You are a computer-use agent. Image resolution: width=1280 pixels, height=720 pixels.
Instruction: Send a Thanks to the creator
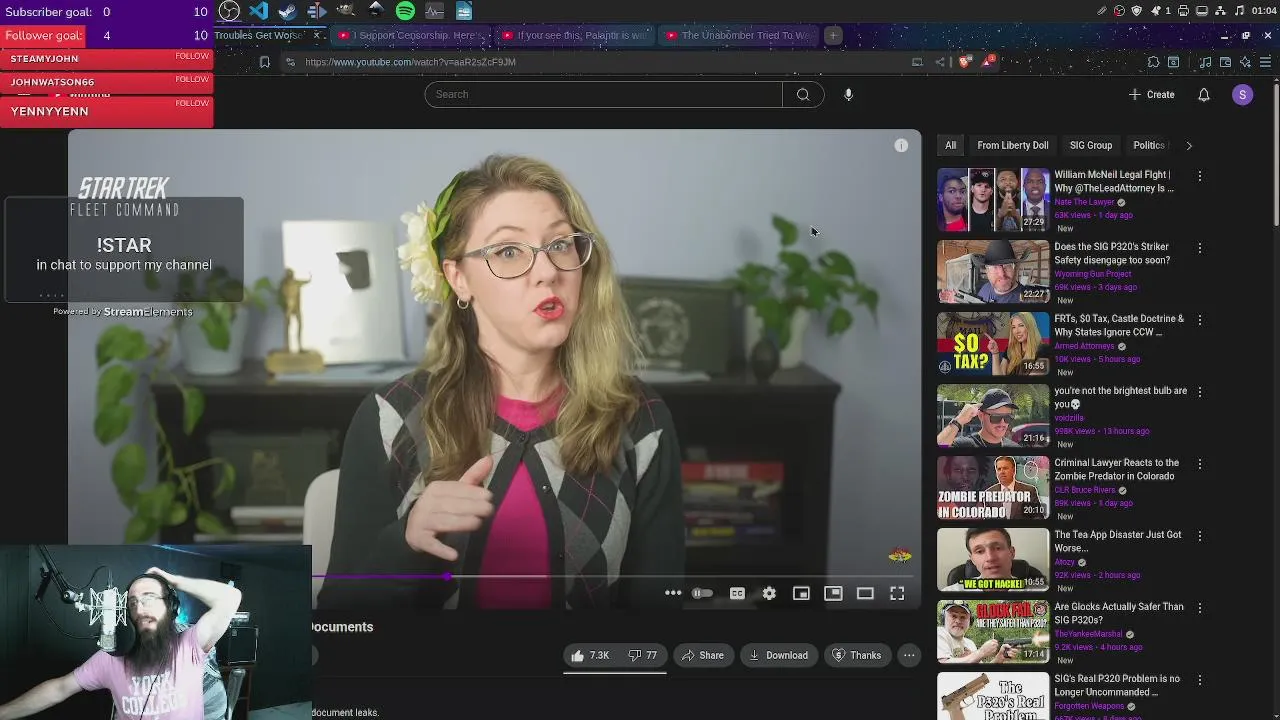coord(857,655)
